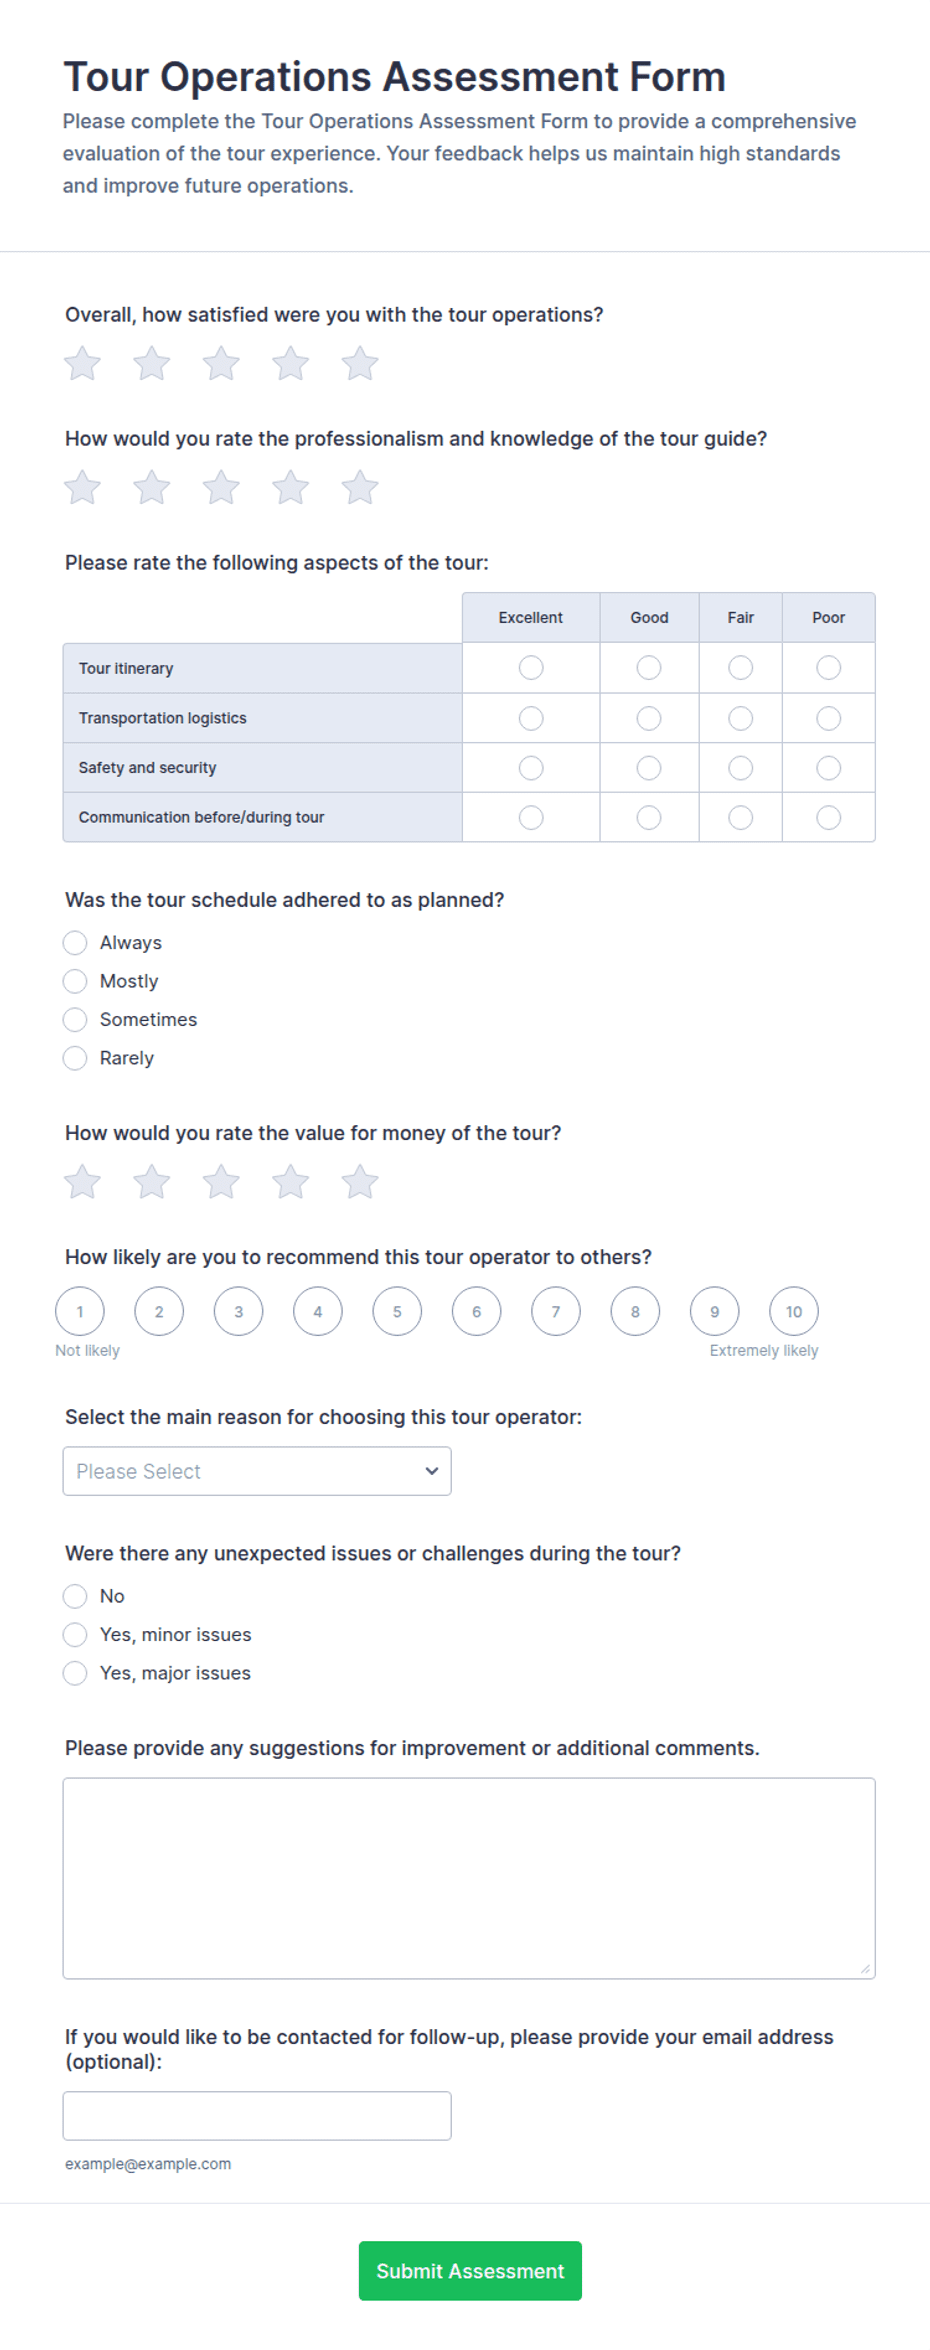Rate overall satisfaction with the fifth star
This screenshot has height=2350, width=930.
click(359, 364)
